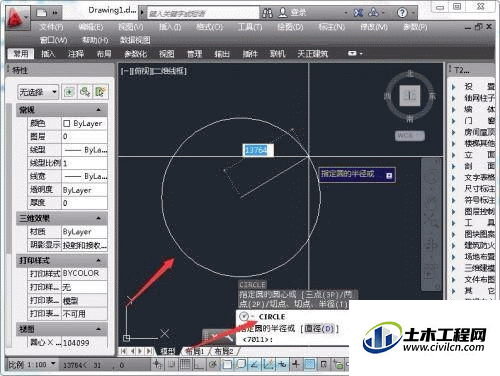This screenshot has width=500, height=376.
Task: Click the Autodesk Exchange X icon in title bar
Action: (x=359, y=13)
